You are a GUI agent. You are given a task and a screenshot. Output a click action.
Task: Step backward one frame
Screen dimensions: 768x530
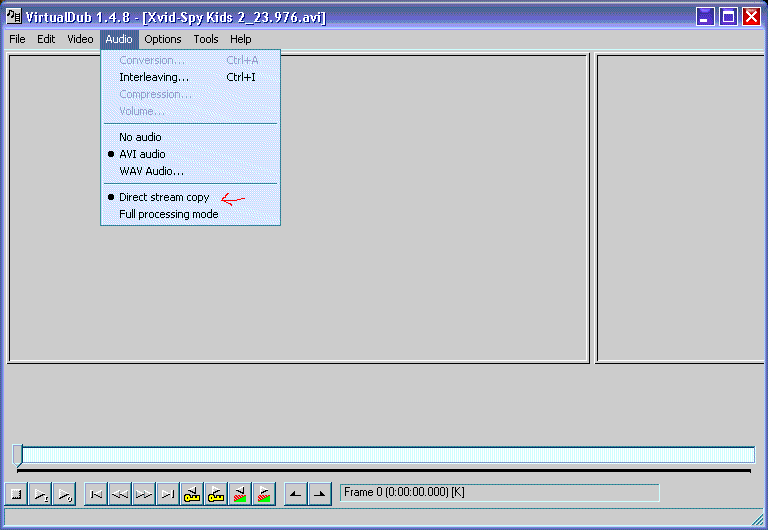pos(120,494)
